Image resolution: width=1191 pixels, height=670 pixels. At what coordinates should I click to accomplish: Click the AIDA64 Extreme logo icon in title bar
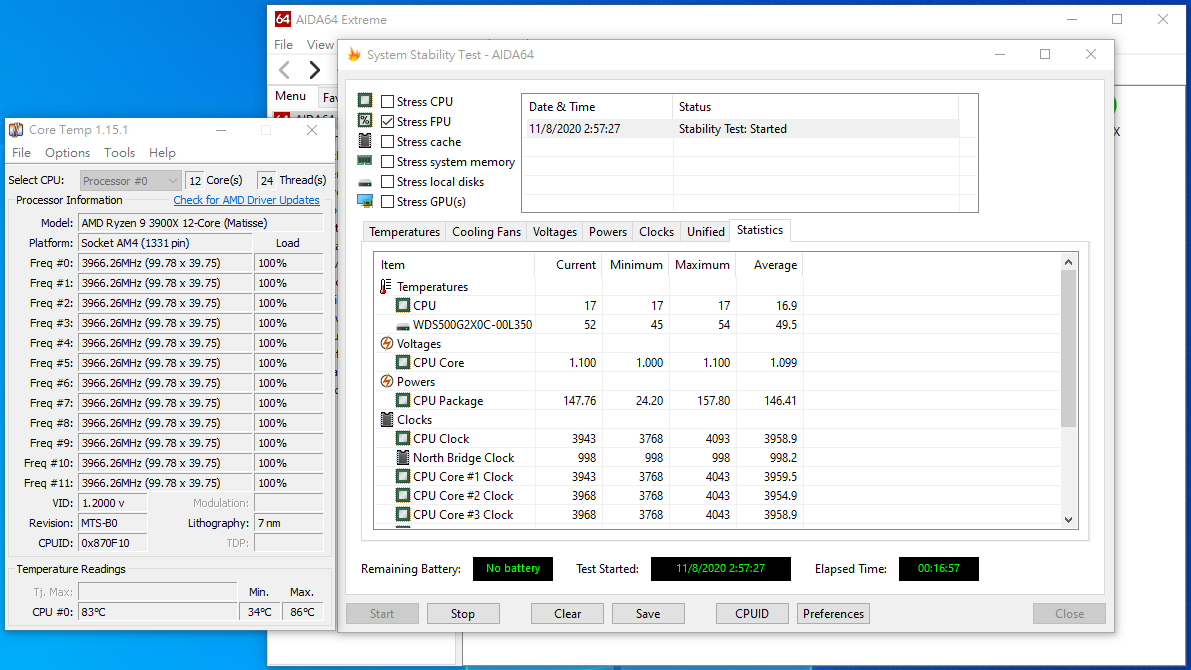point(283,19)
